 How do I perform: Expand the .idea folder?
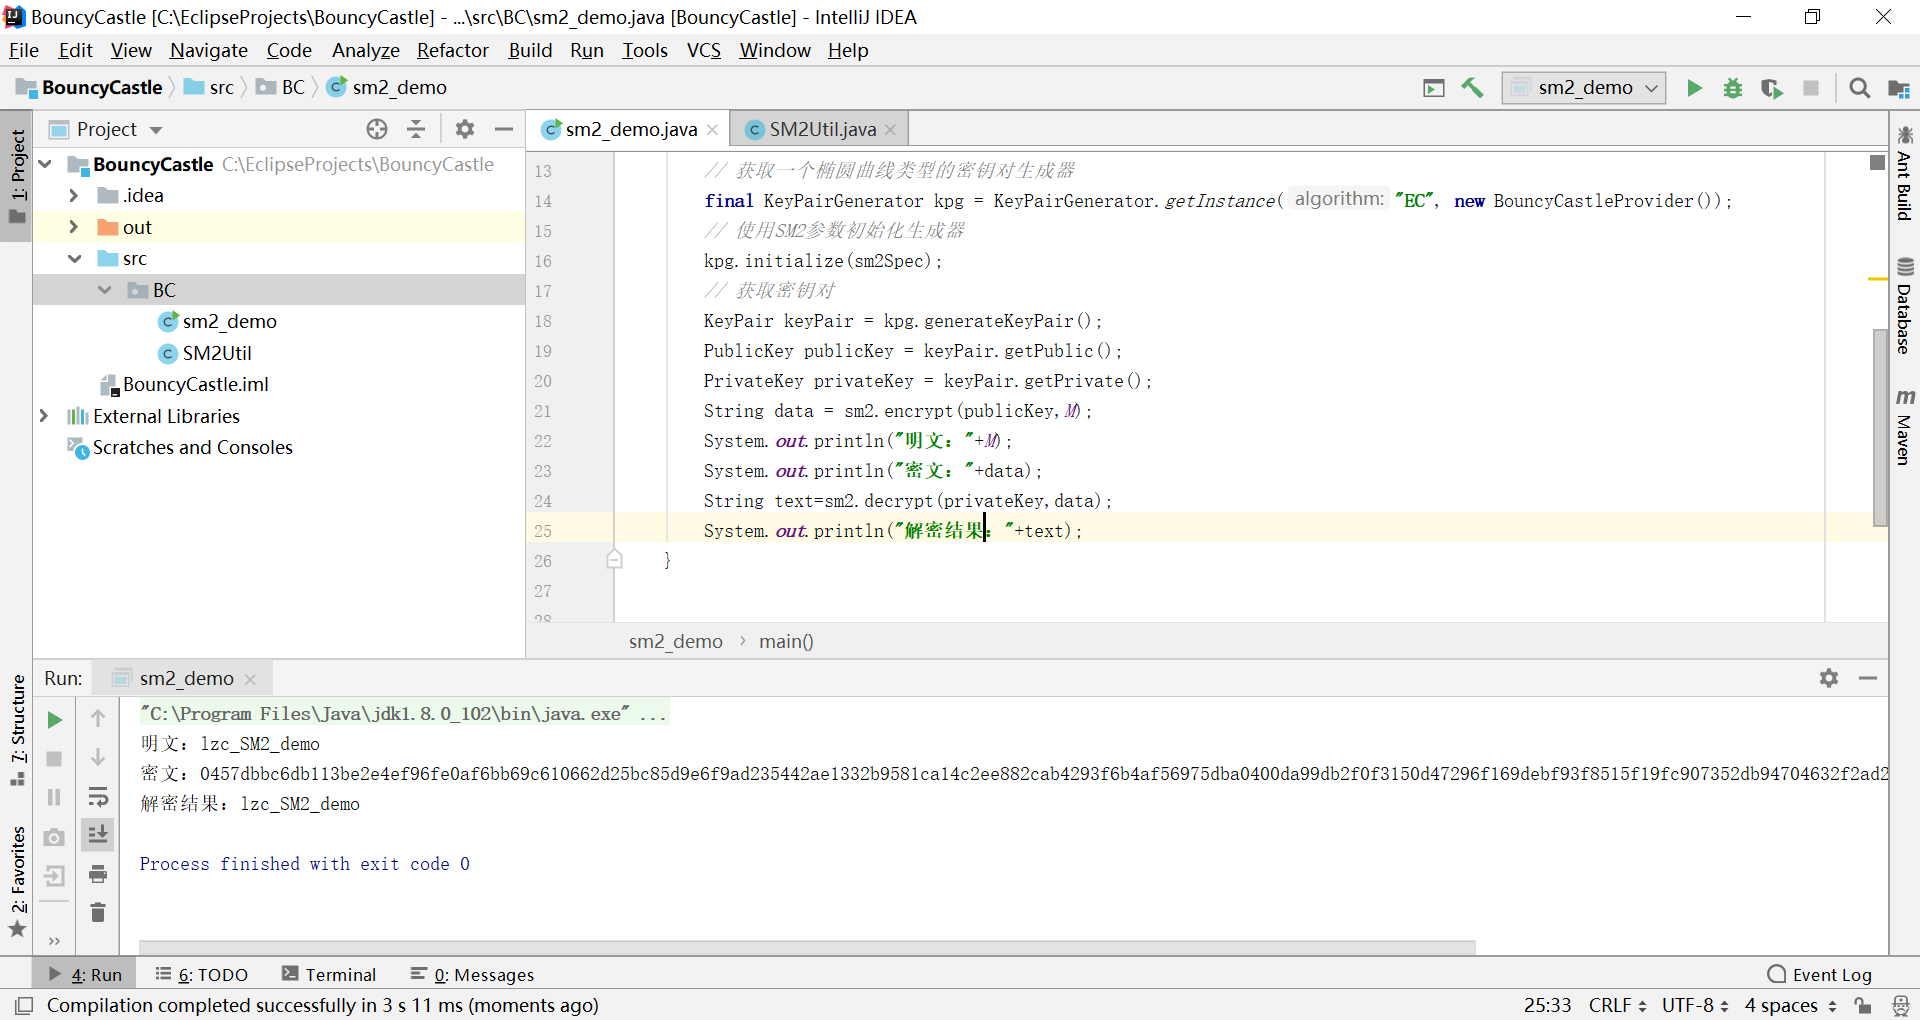[x=74, y=195]
